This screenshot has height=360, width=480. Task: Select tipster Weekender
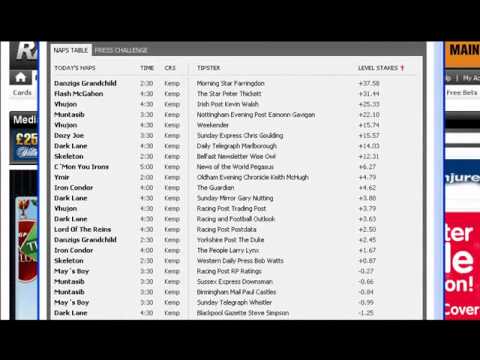coord(213,125)
